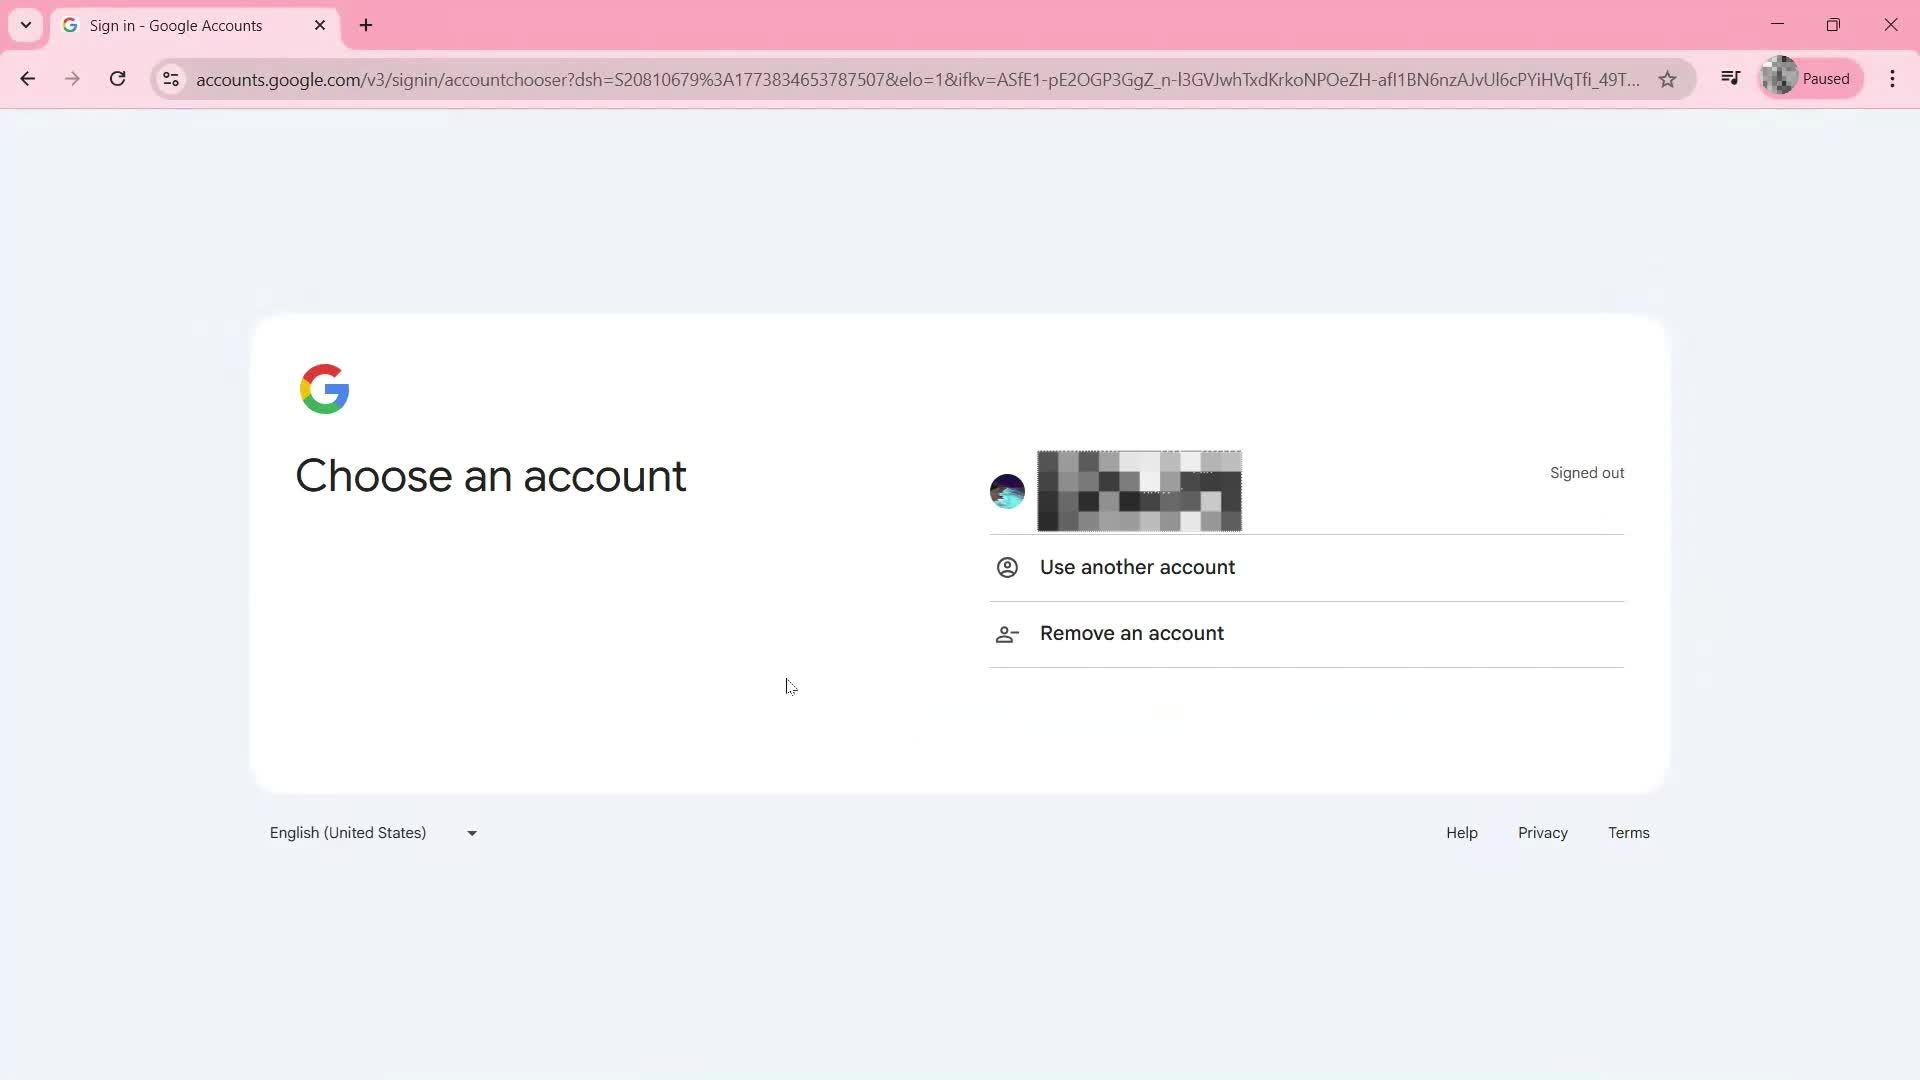Bookmark this page with the star icon
The height and width of the screenshot is (1080, 1920).
pyautogui.click(x=1667, y=80)
